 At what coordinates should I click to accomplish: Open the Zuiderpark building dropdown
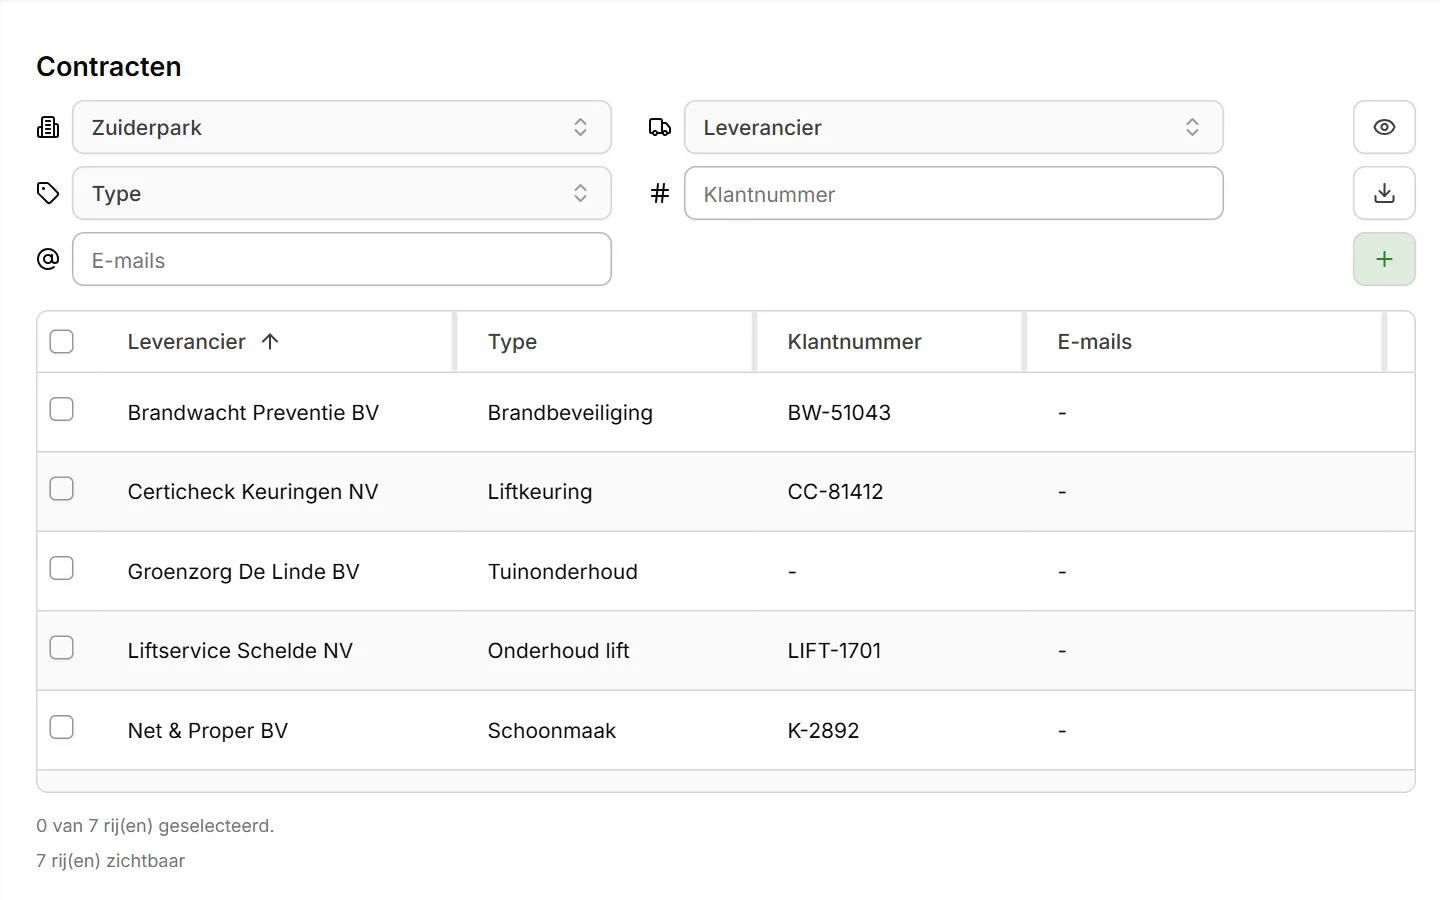point(342,127)
